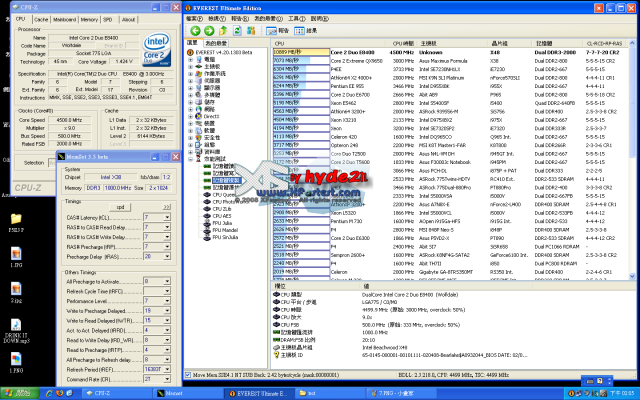Select 安全性 security shield tree icon
Screen dimensions: 640x400
click(x=198, y=138)
